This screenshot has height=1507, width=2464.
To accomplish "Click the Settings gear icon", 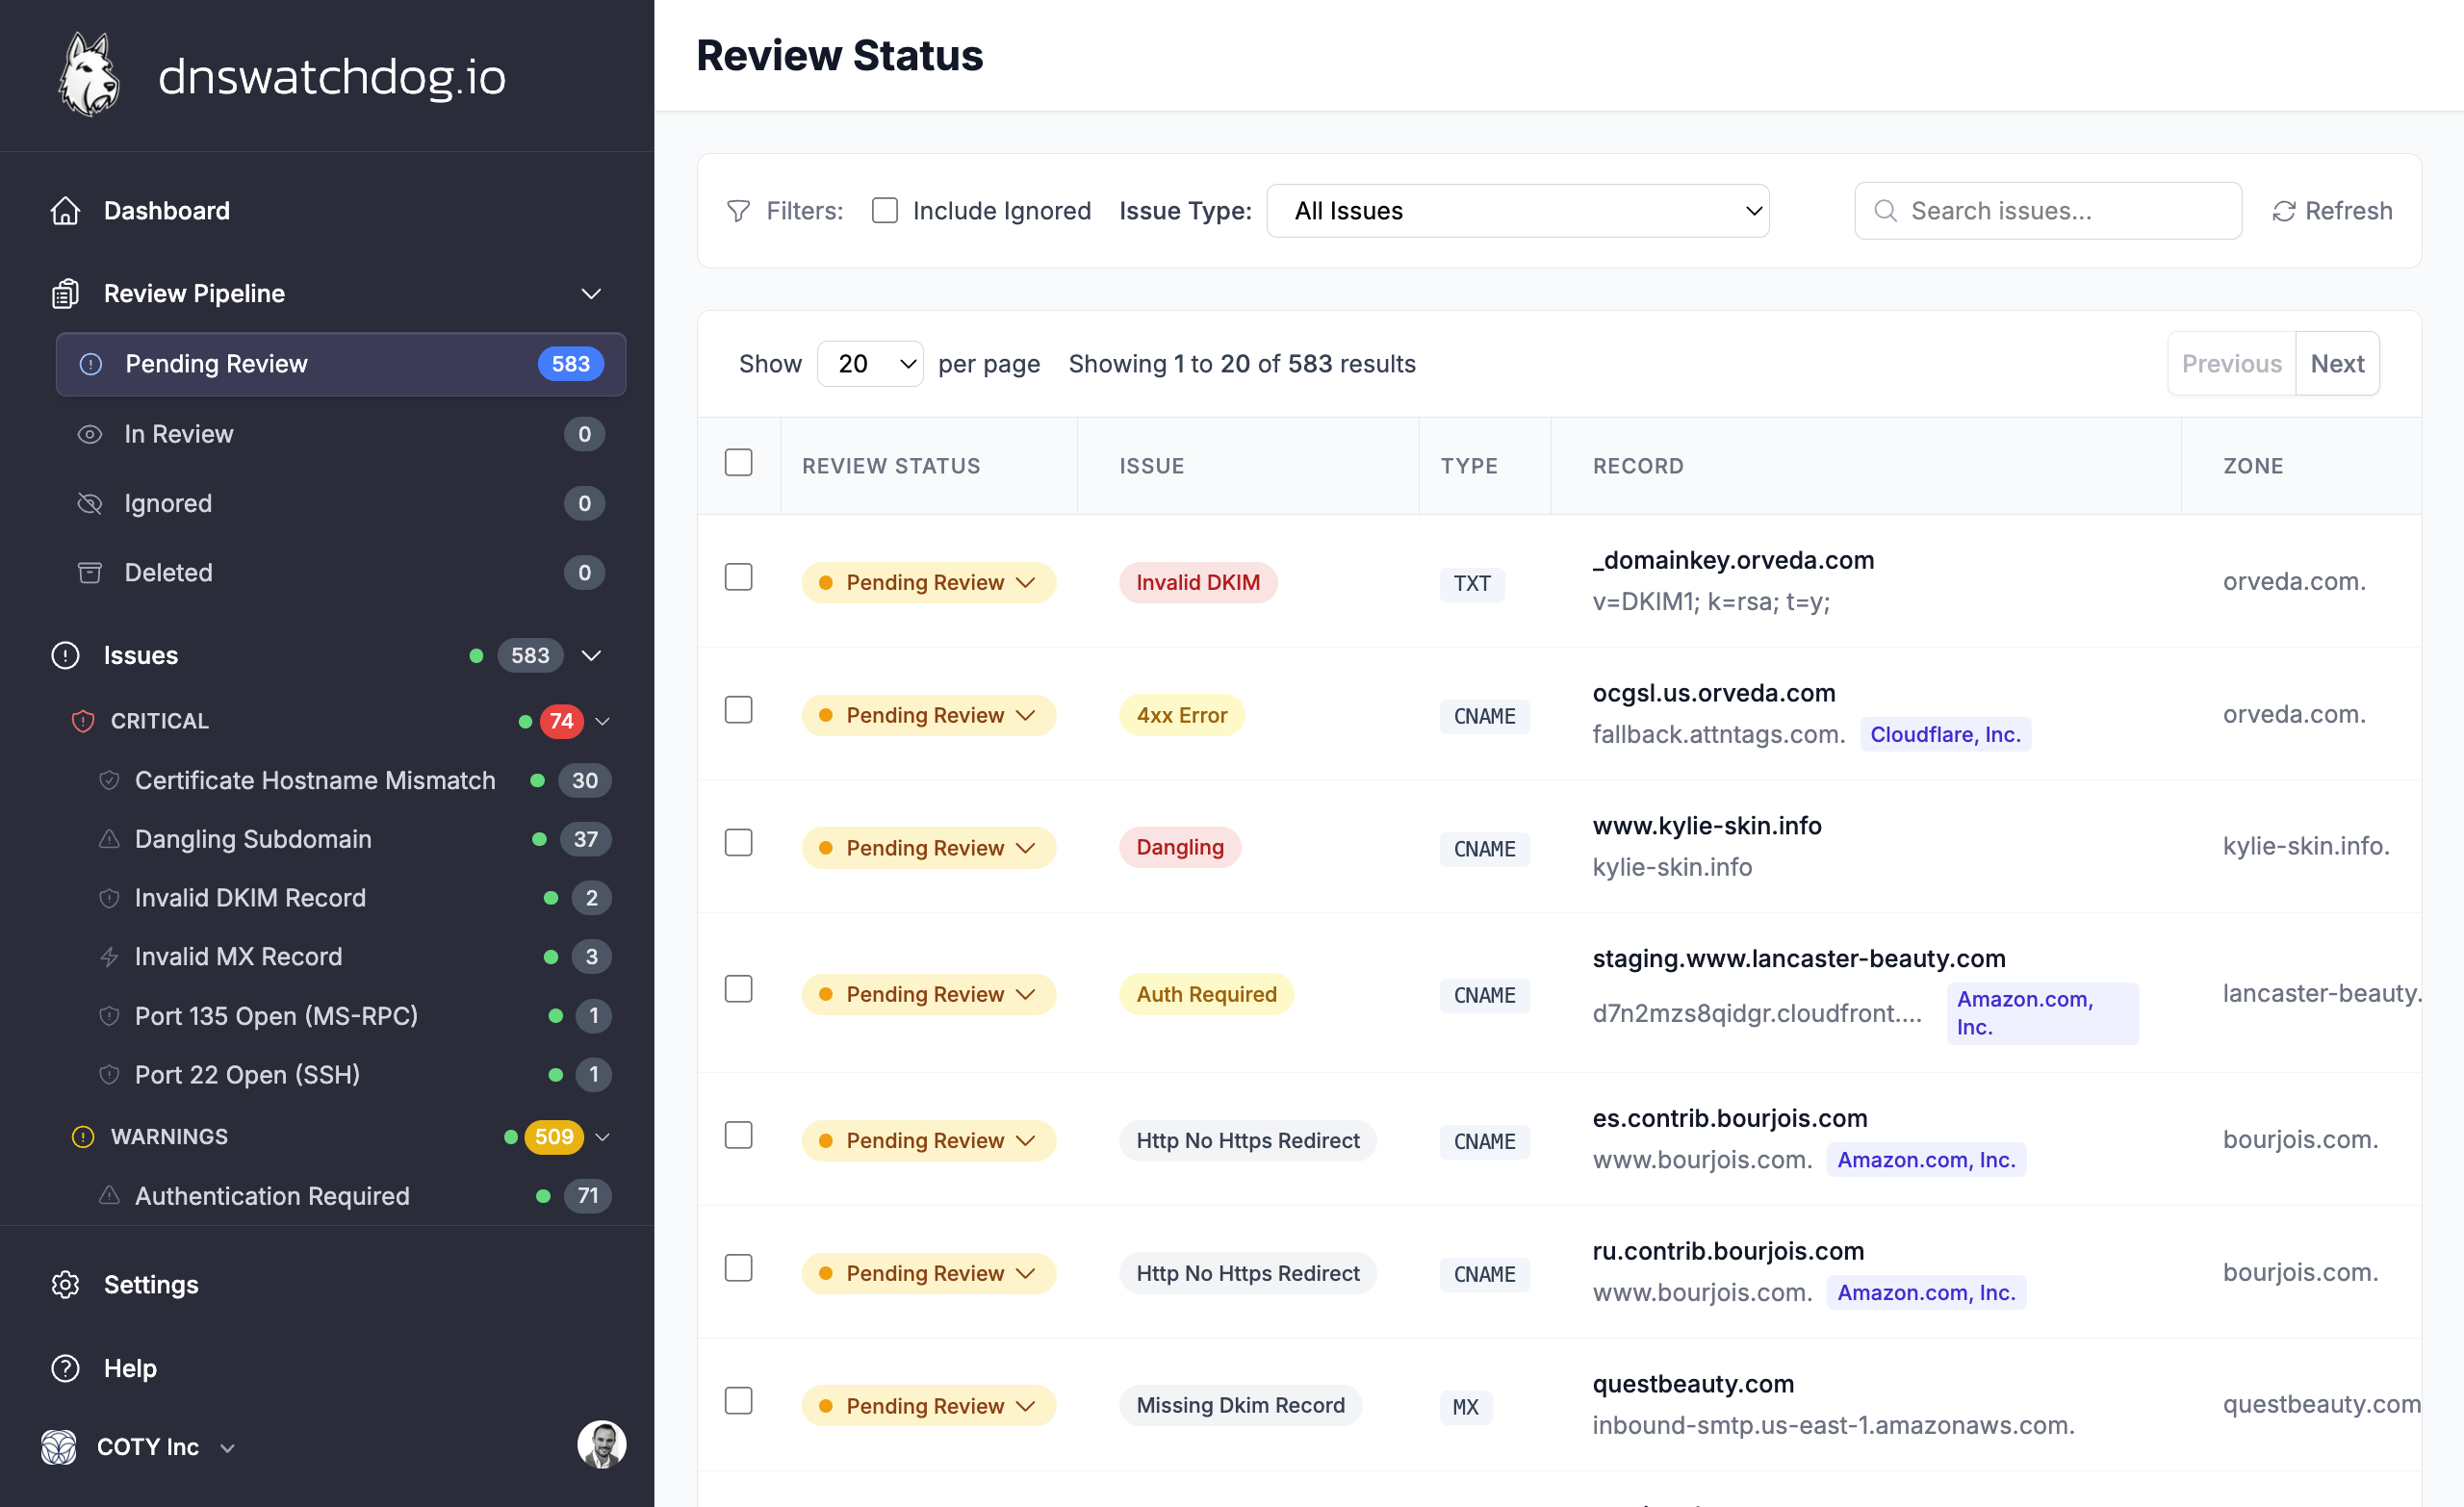I will 66,1285.
